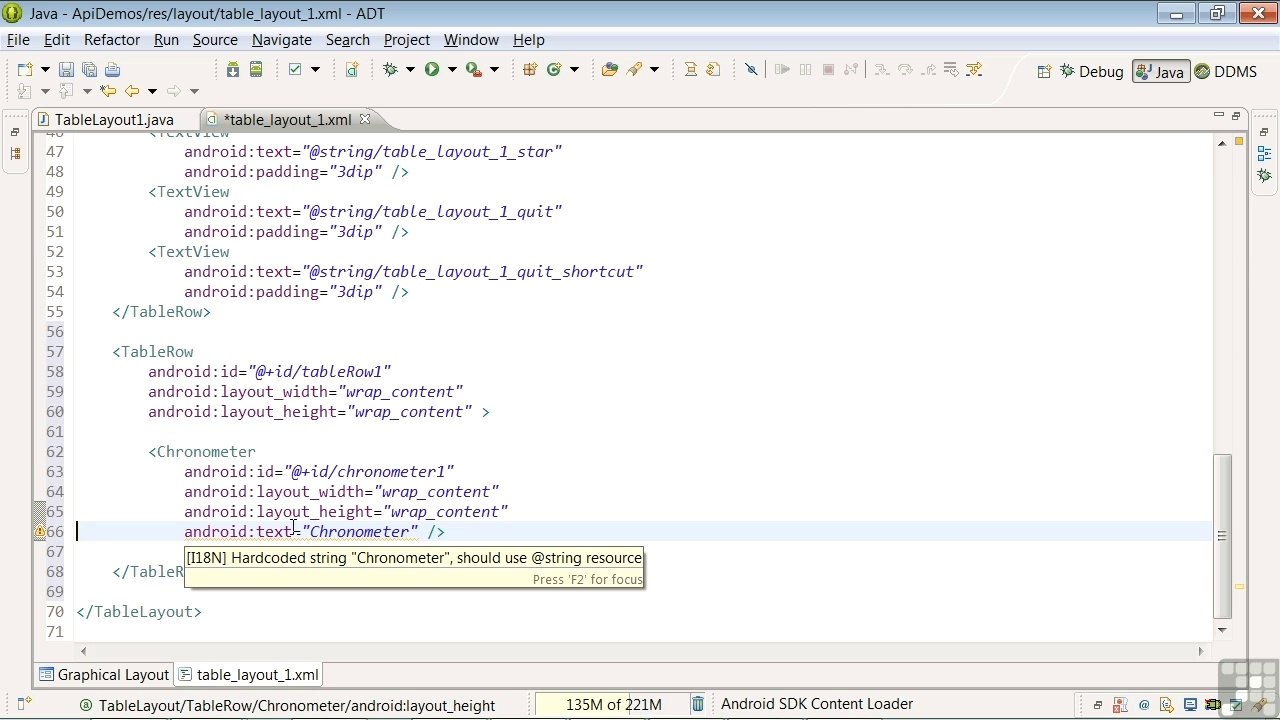Click the Last Edit Location arrow icon
1280x720 pixels.
click(107, 91)
